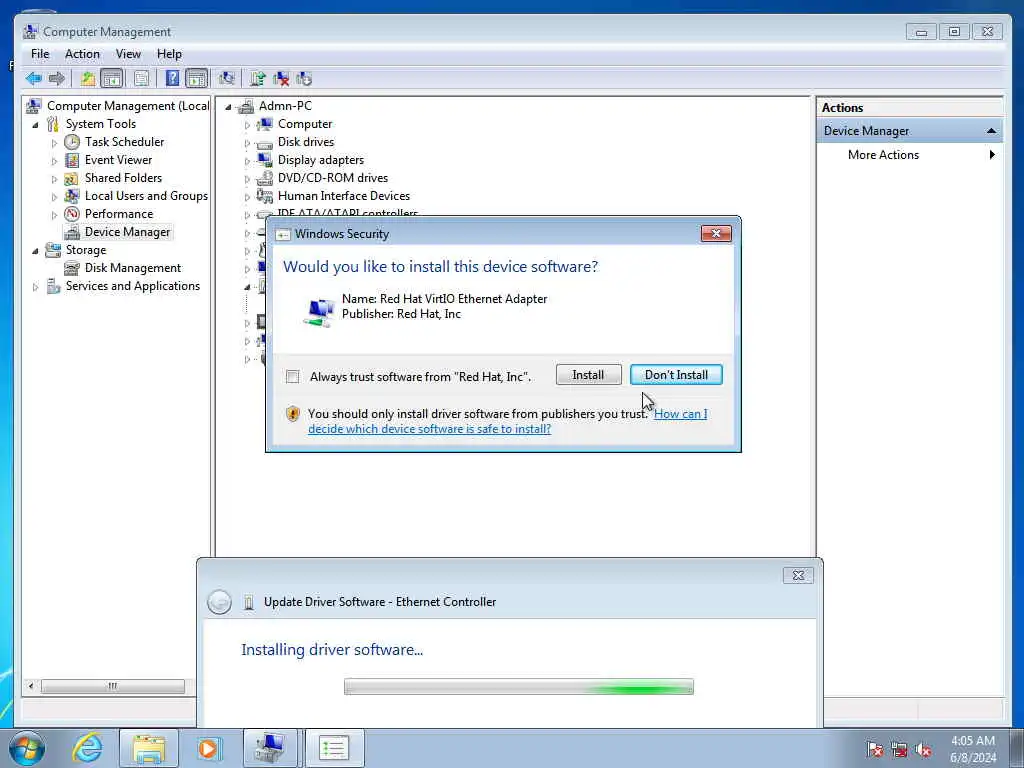The height and width of the screenshot is (768, 1024).
Task: Click the network tray icon
Action: tap(899, 749)
